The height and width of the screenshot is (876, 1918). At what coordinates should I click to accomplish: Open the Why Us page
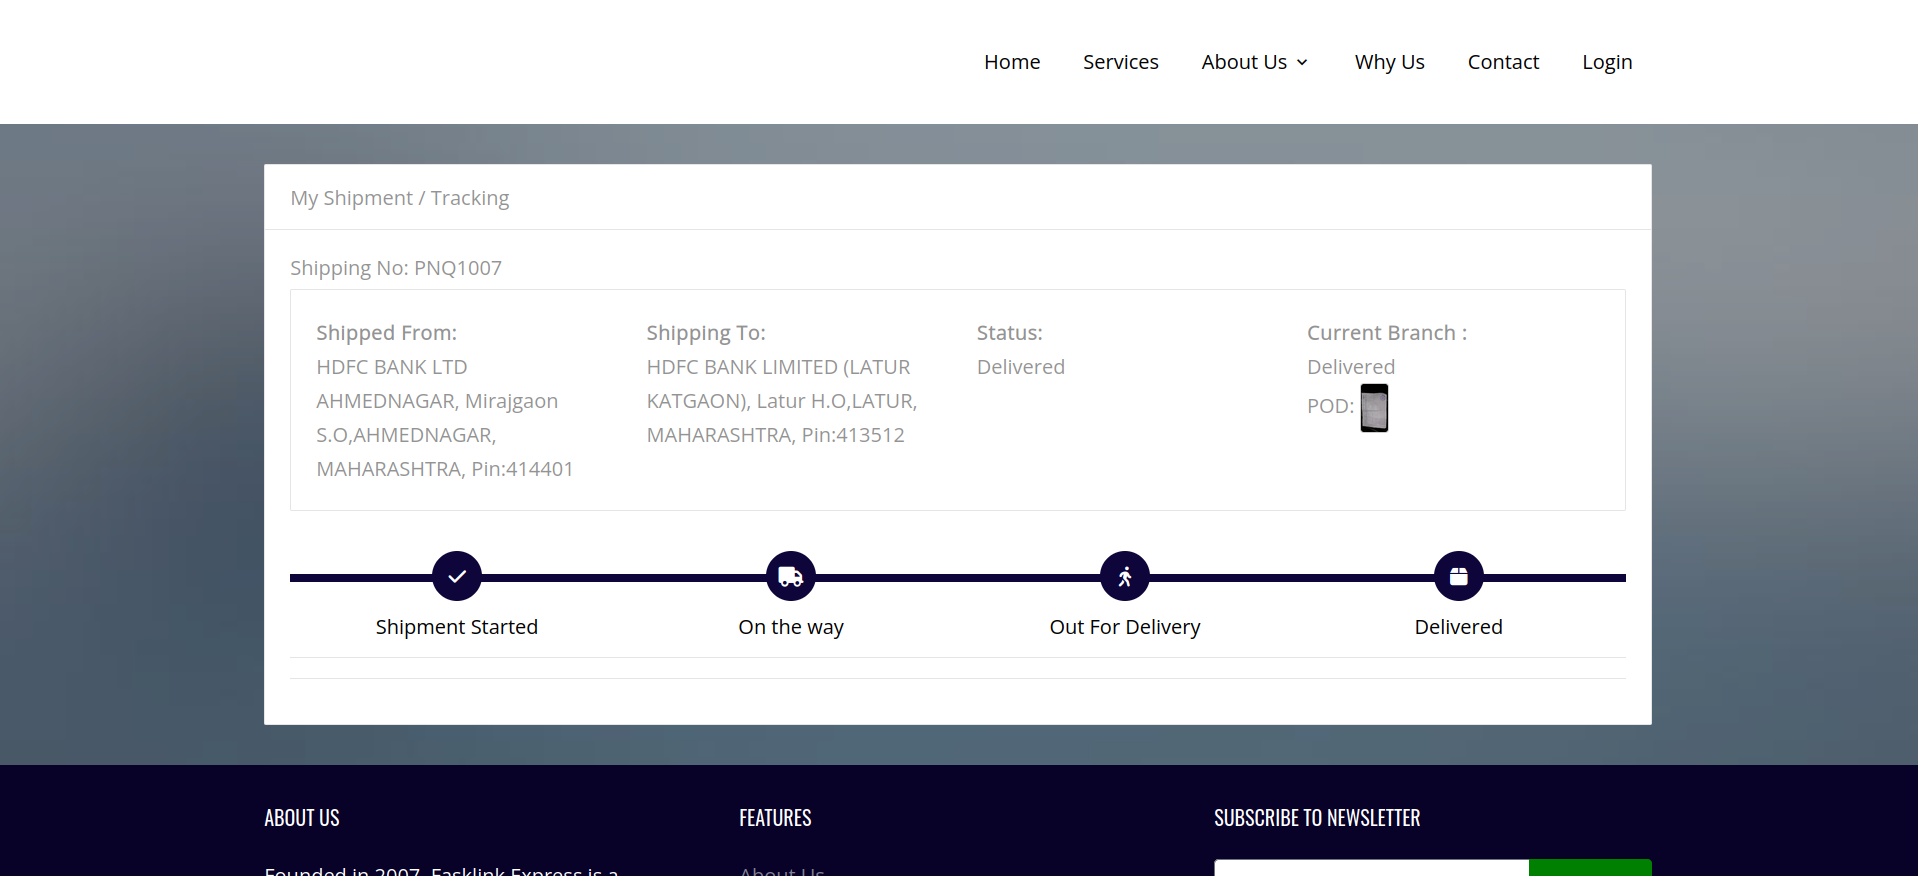pos(1390,62)
